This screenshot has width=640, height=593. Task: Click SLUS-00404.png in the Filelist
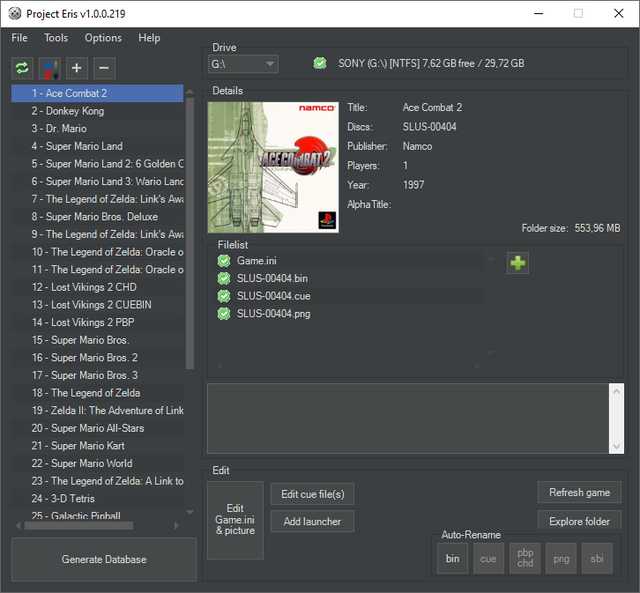[x=273, y=313]
